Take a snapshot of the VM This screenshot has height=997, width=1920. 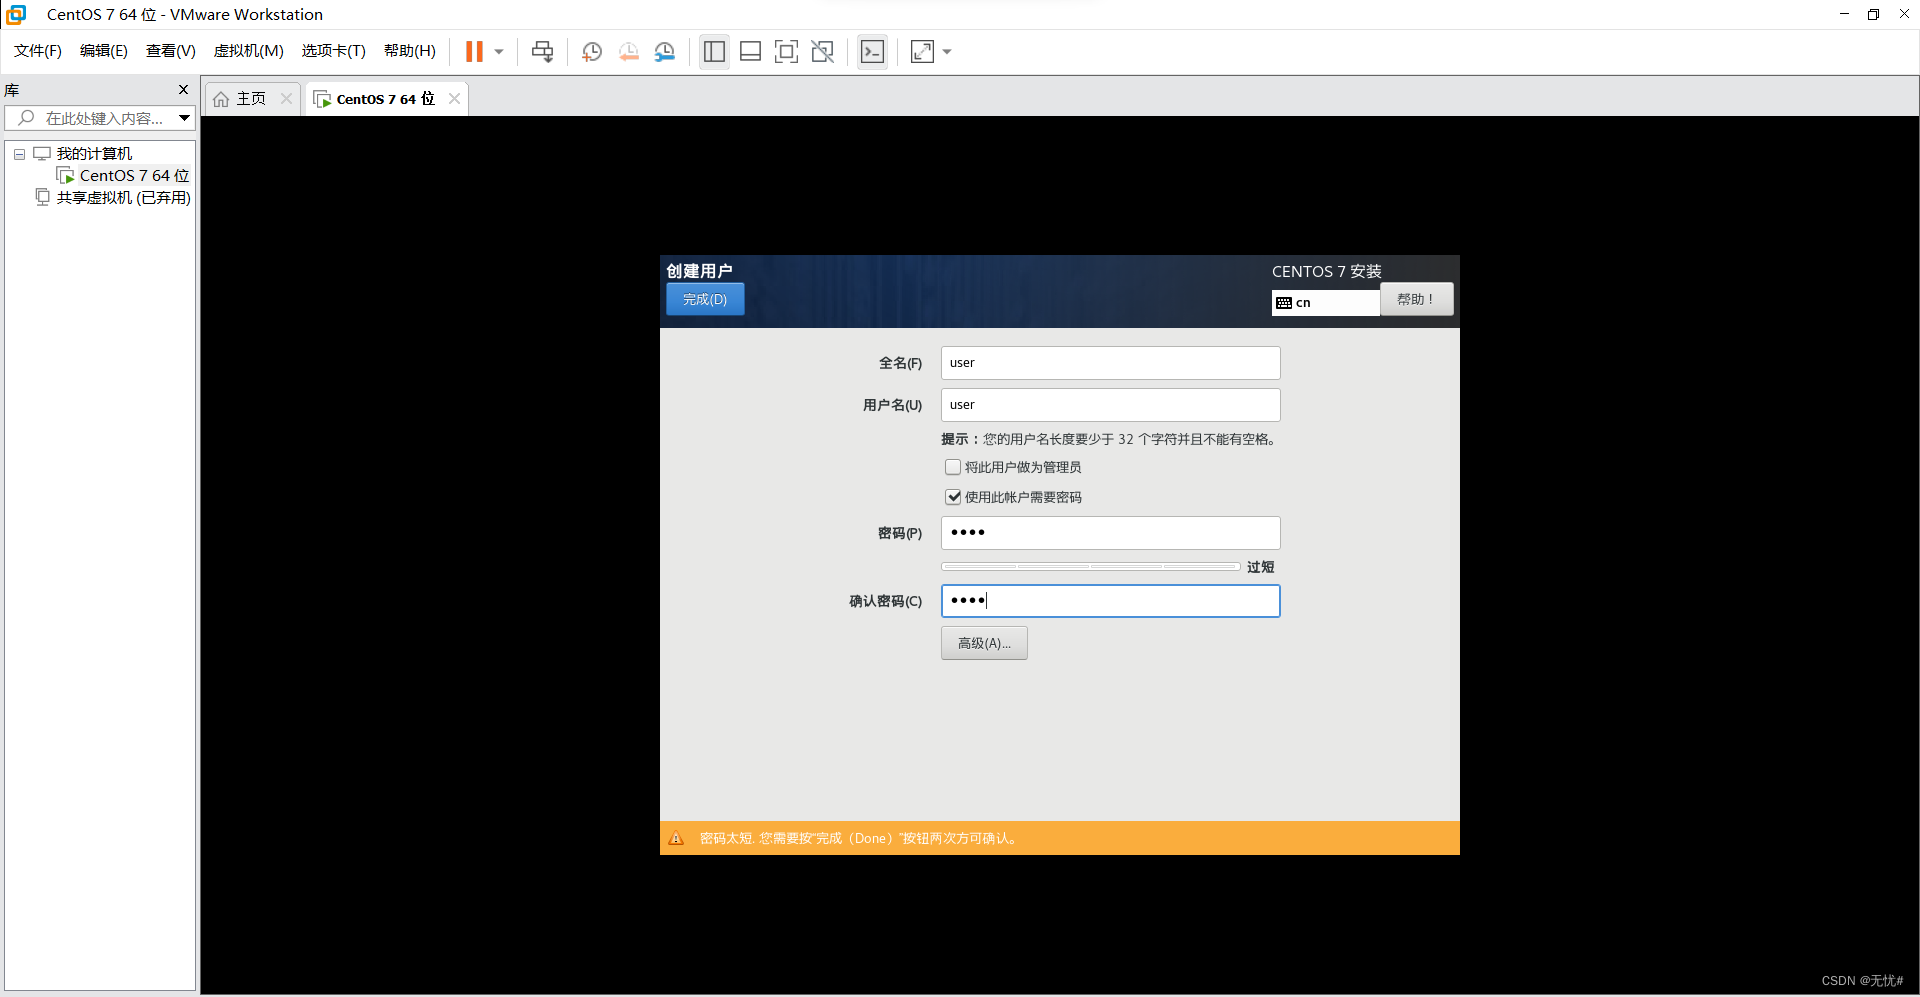(x=592, y=52)
